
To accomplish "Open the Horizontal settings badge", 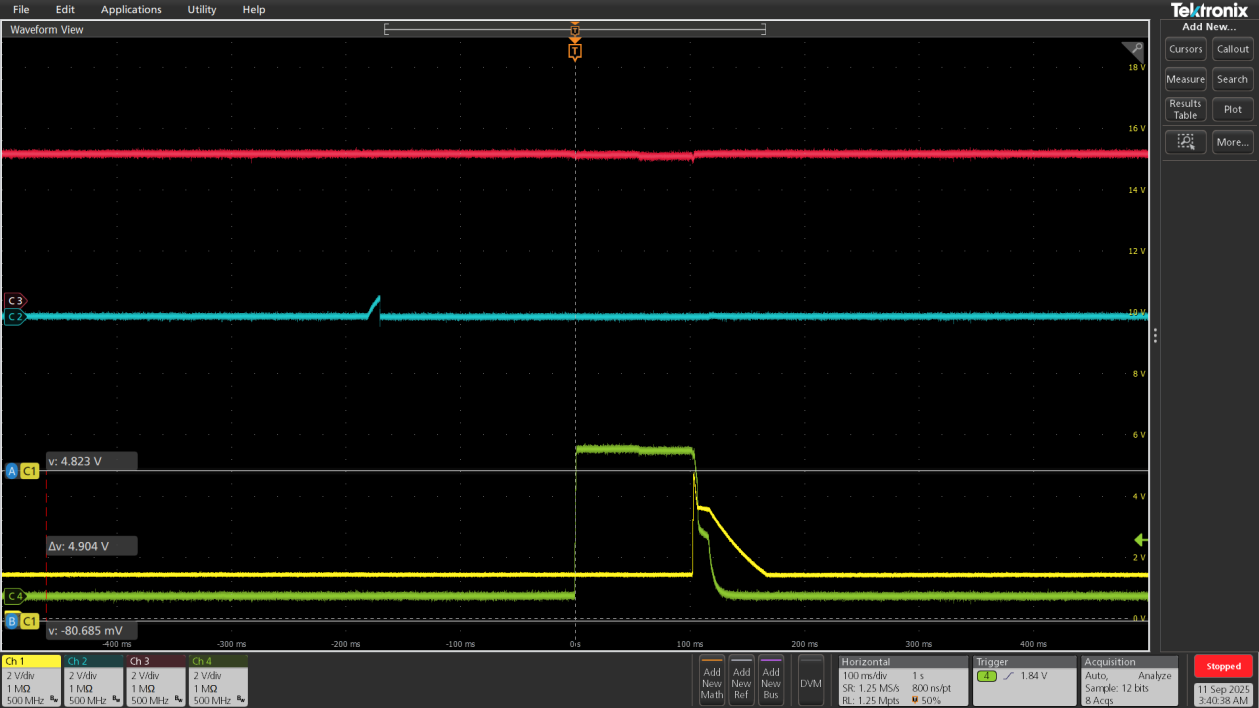I will coord(904,681).
